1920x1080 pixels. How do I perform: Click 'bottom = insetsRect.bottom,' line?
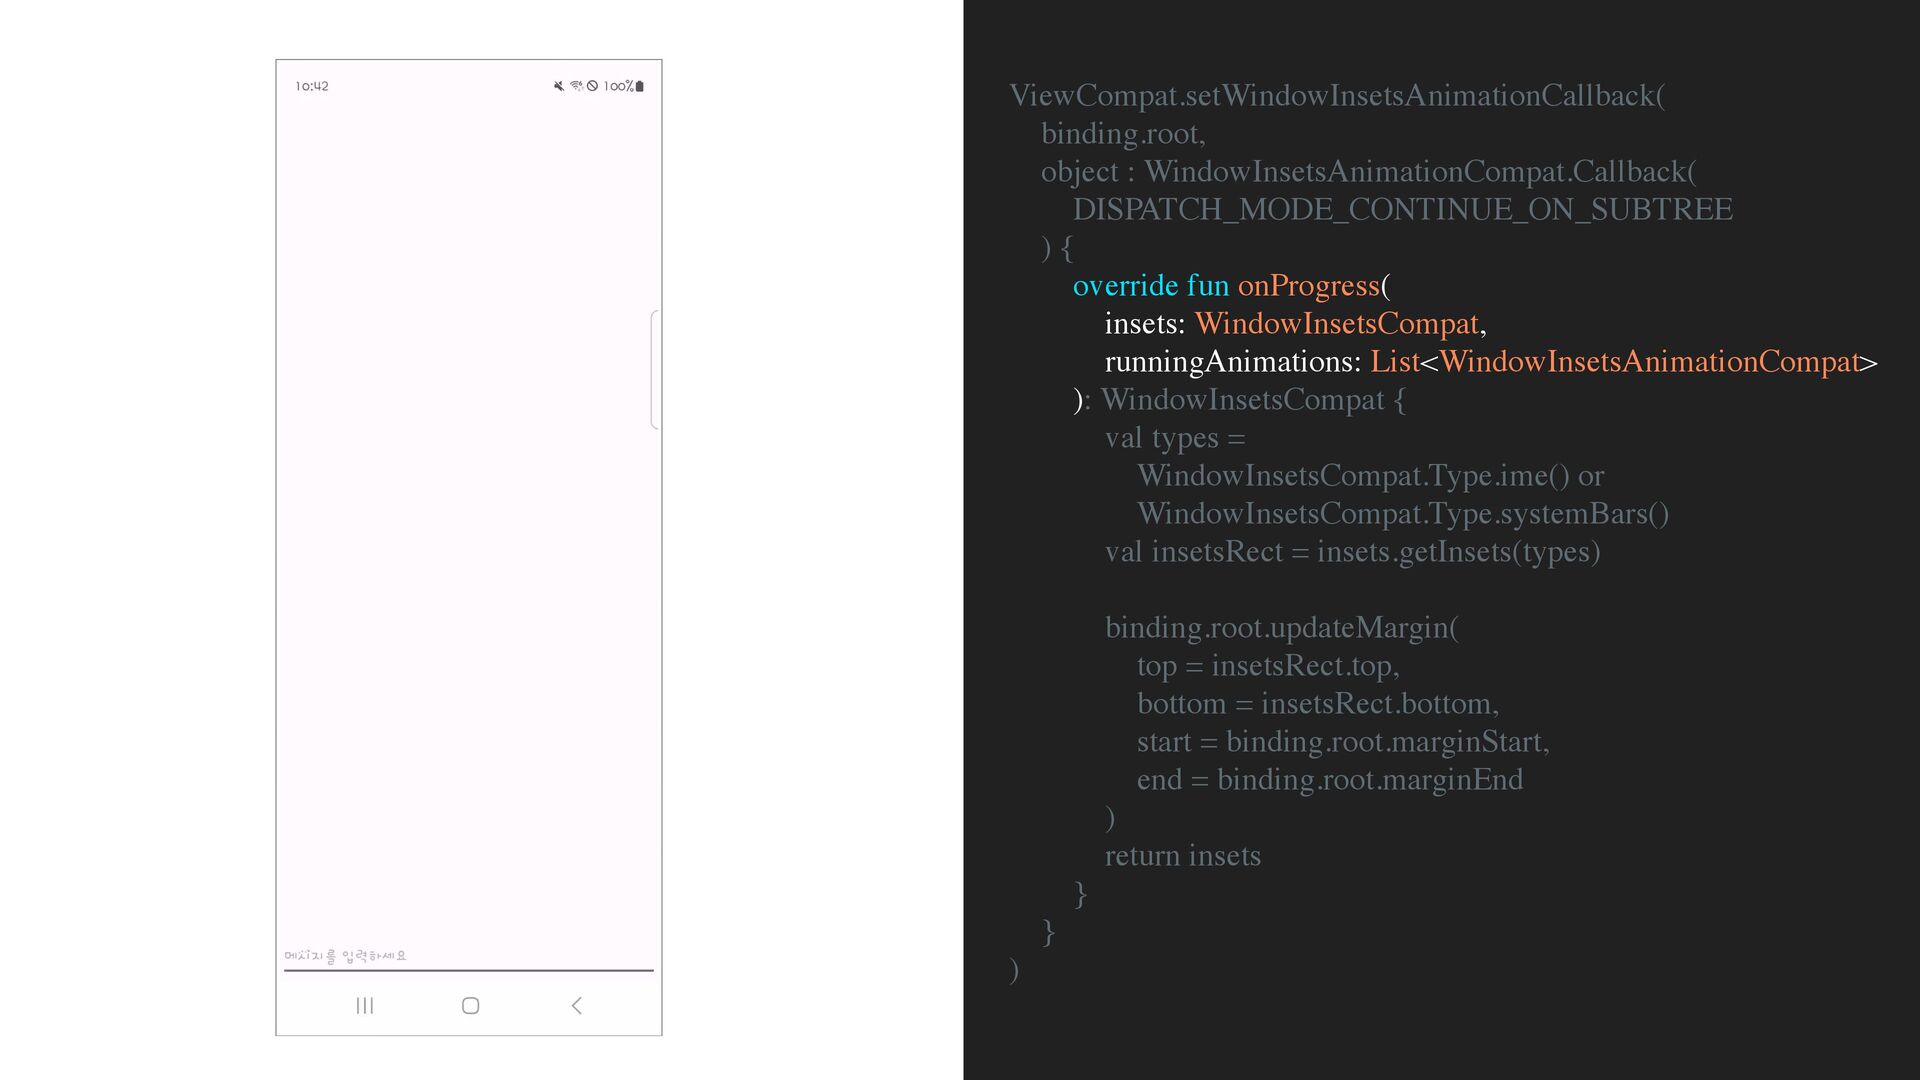(1318, 704)
